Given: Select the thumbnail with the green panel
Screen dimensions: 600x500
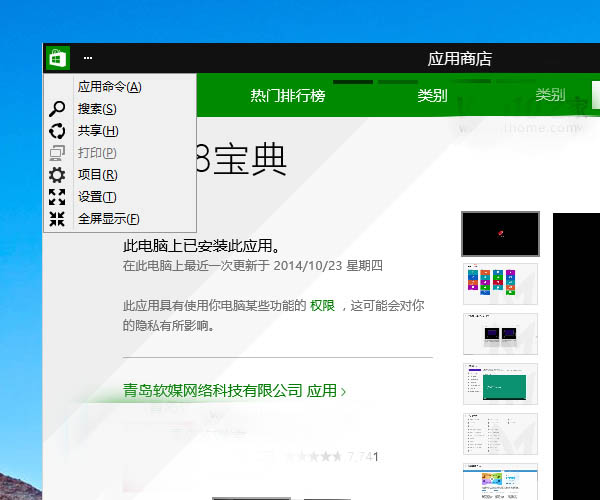Looking at the screenshot, I should point(500,383).
